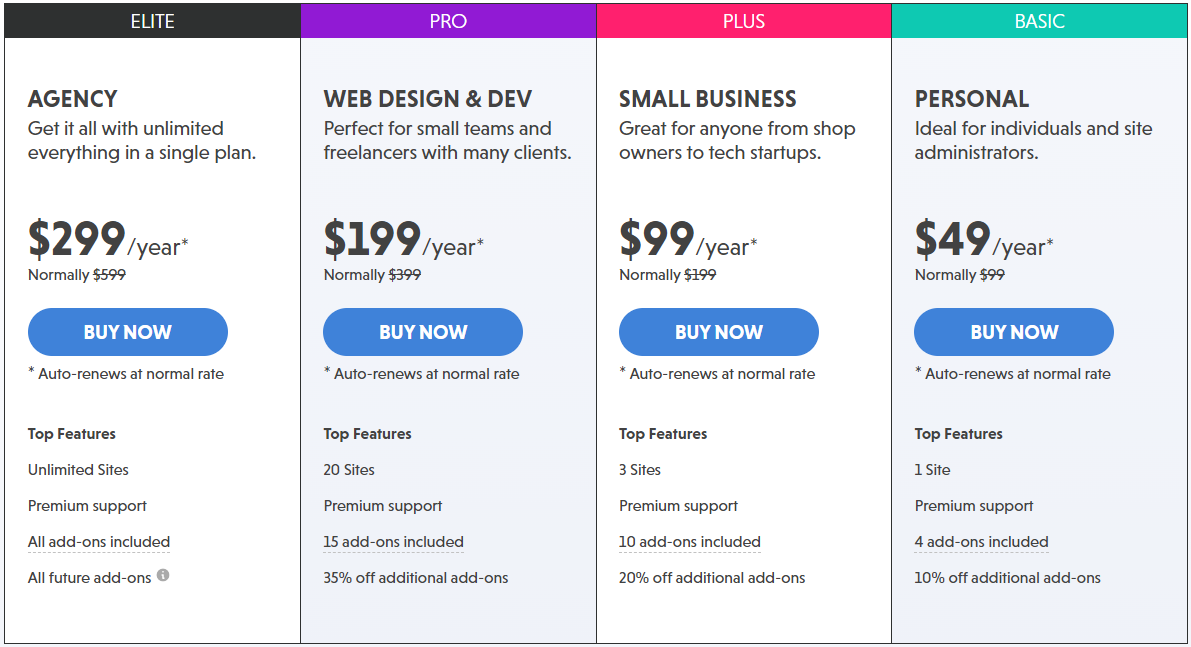Click the AGENCY plan heading
The image size is (1191, 647).
[x=73, y=99]
